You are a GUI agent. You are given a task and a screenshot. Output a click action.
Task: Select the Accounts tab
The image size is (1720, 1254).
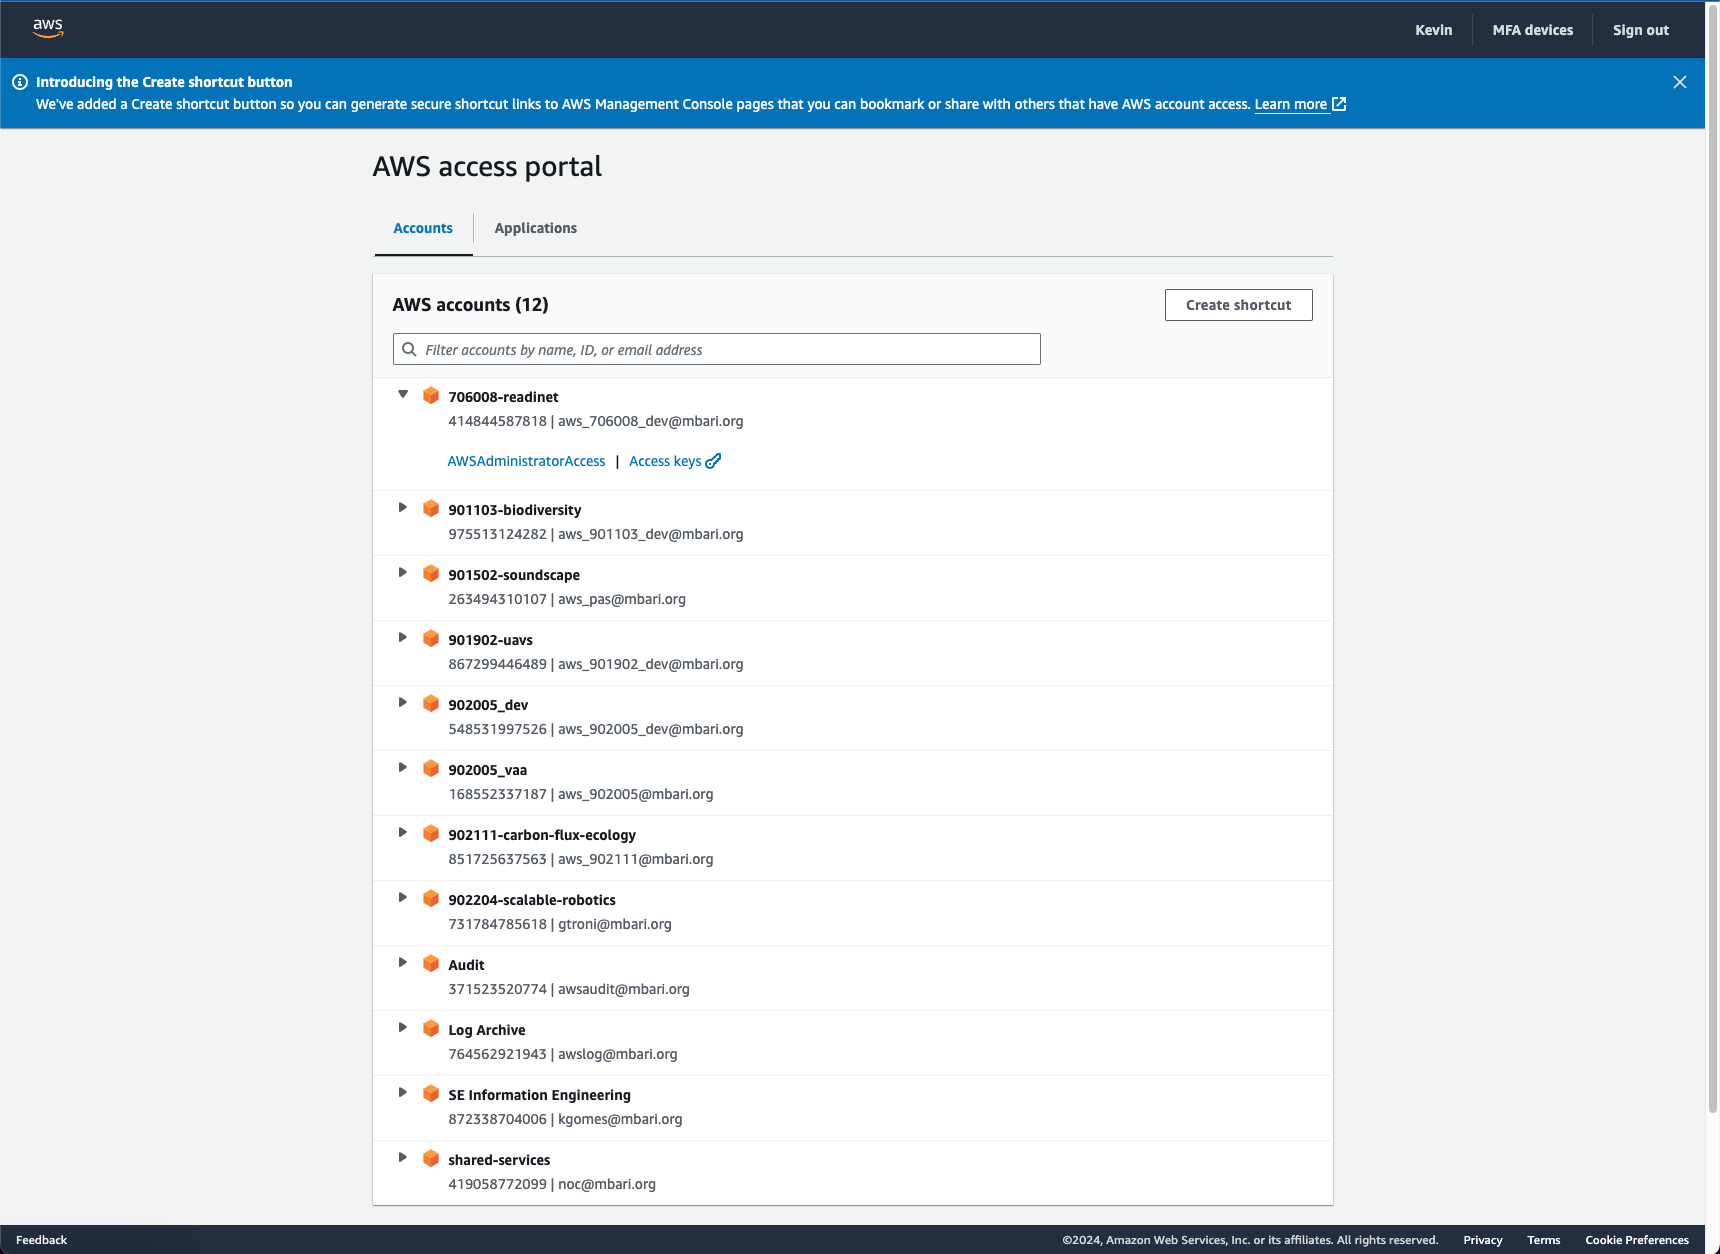423,228
